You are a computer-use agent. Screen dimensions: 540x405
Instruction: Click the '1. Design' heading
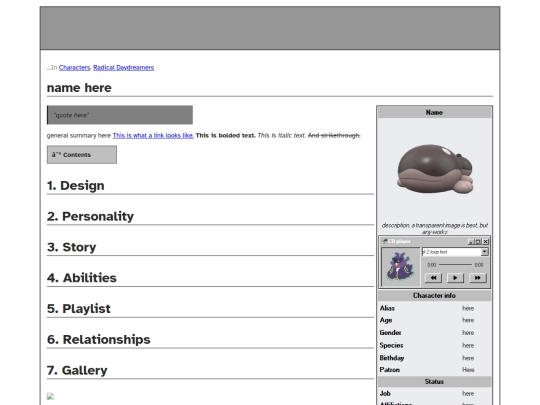pos(75,186)
